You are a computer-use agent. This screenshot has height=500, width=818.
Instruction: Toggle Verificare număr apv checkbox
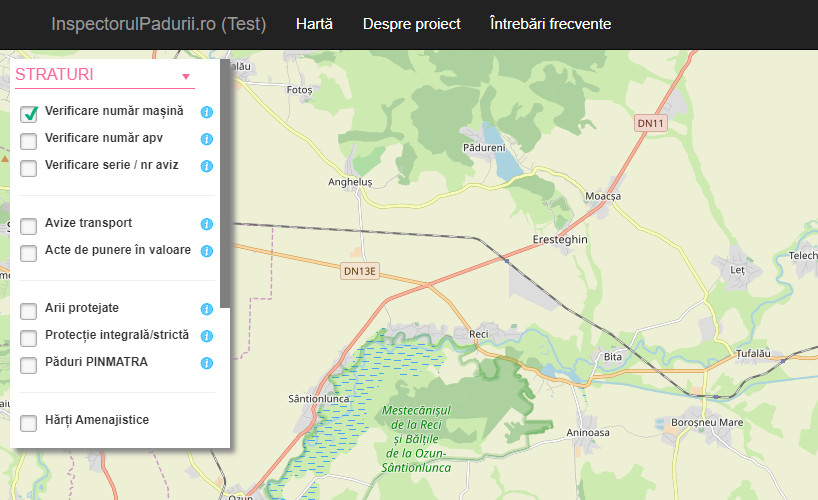click(29, 141)
